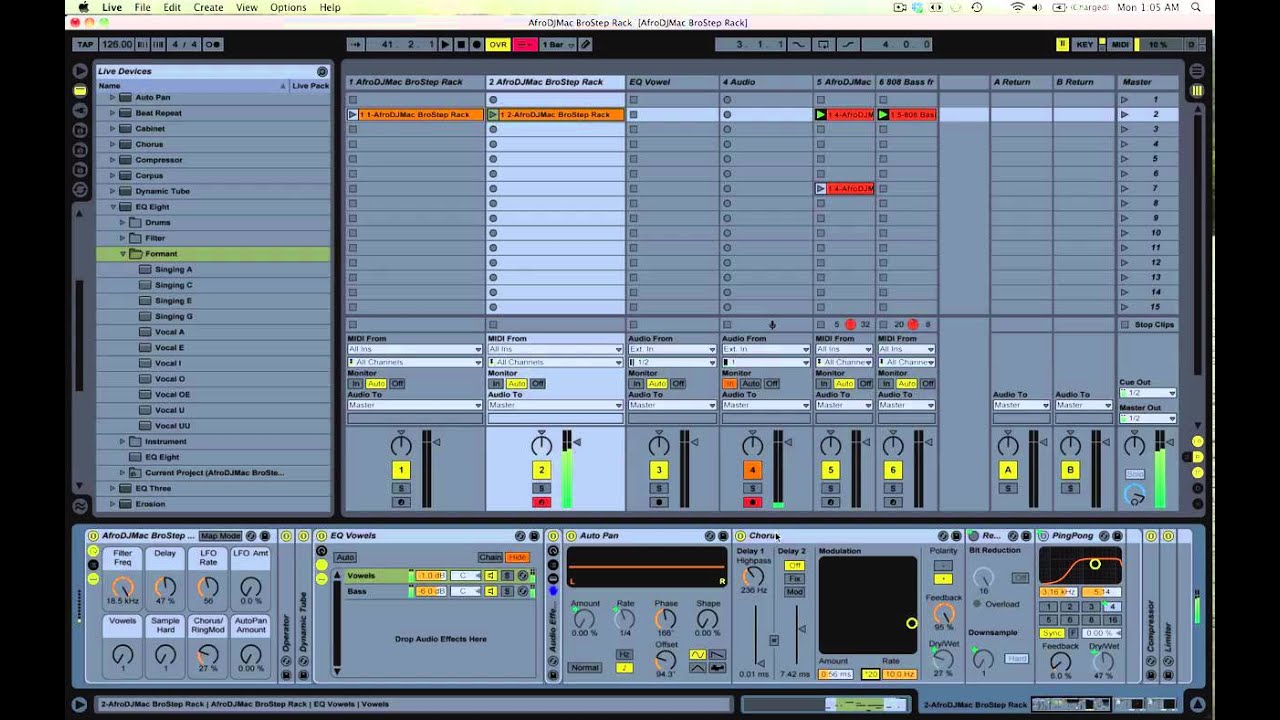Click the global Record button
Screen dimensions: 1280x720
(x=476, y=44)
